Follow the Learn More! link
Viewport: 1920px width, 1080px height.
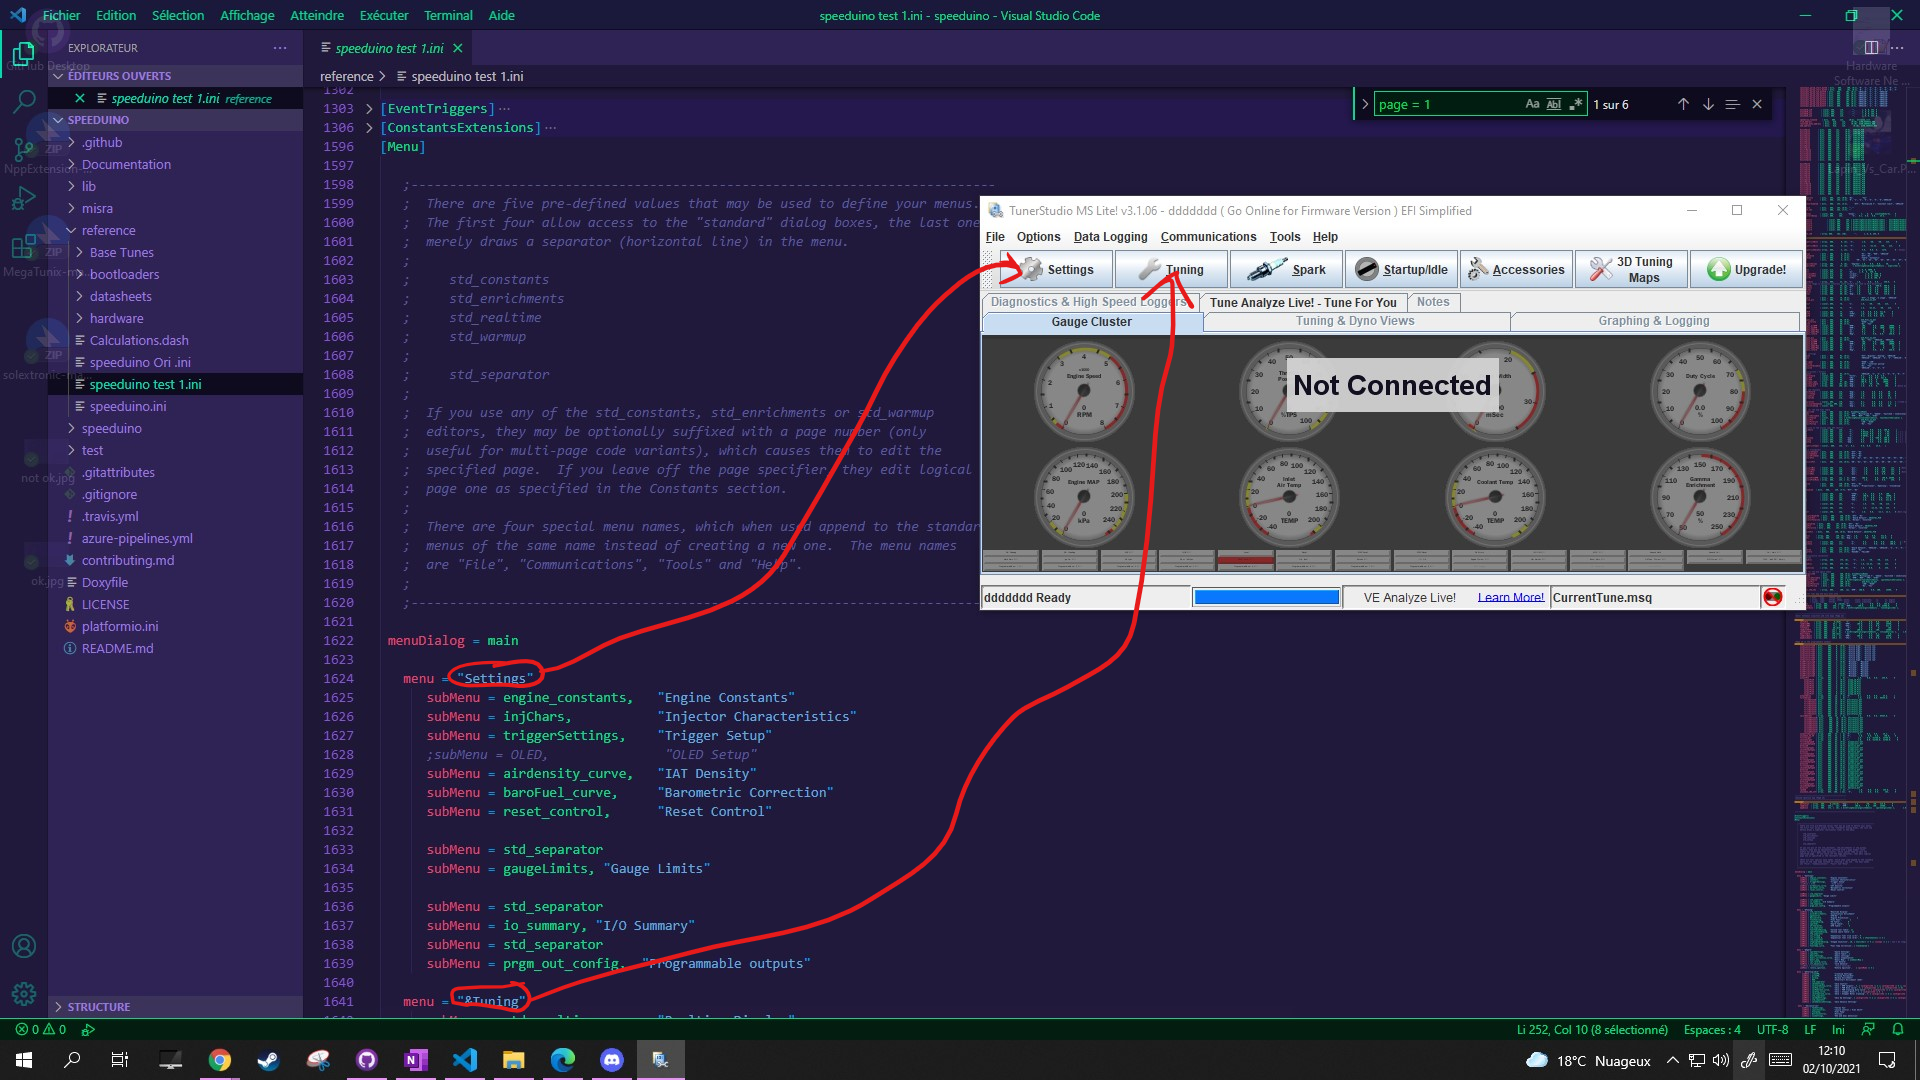tap(1510, 598)
